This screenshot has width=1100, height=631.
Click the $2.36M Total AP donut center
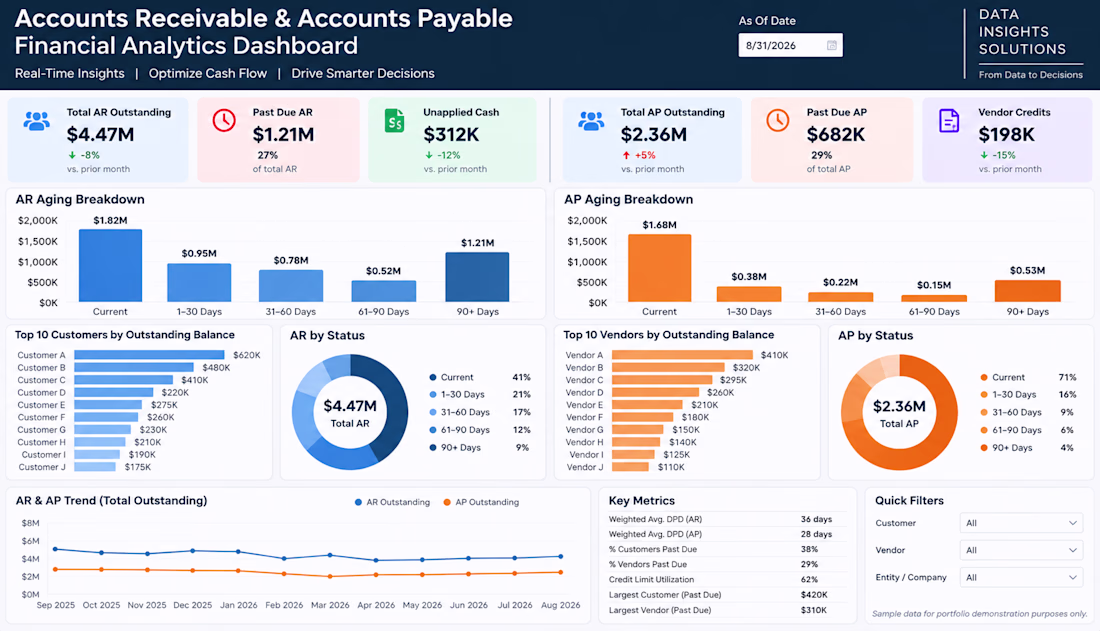(899, 413)
